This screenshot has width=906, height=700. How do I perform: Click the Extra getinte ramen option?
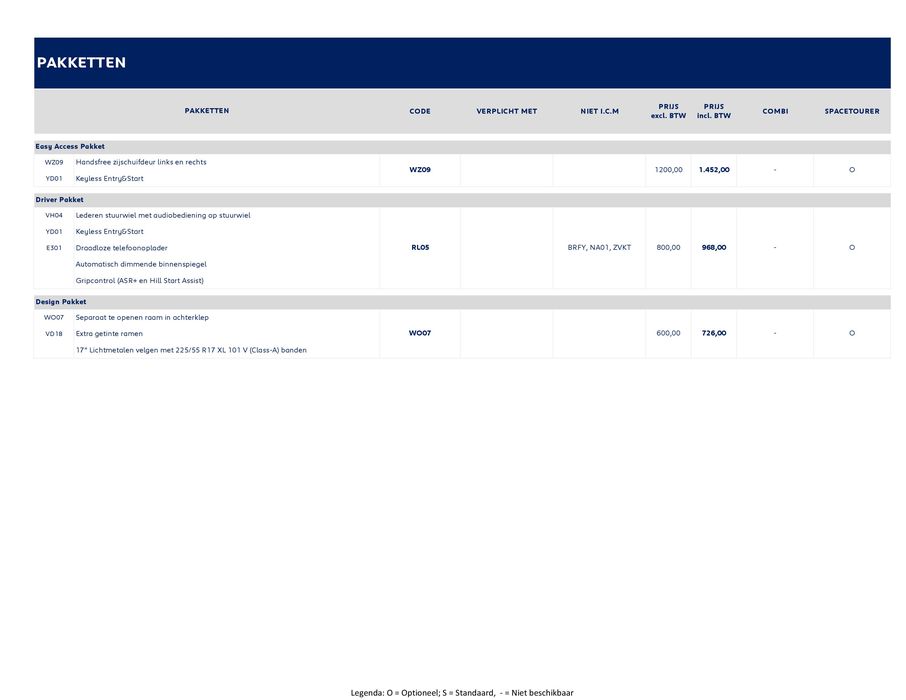click(109, 334)
